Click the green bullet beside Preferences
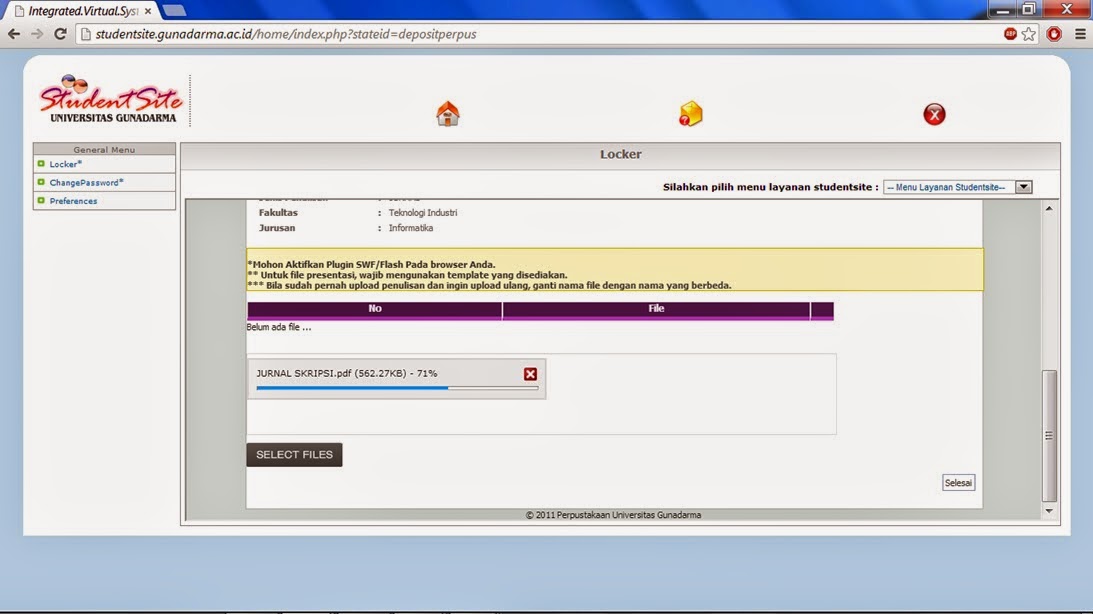Image resolution: width=1093 pixels, height=614 pixels. [x=41, y=200]
